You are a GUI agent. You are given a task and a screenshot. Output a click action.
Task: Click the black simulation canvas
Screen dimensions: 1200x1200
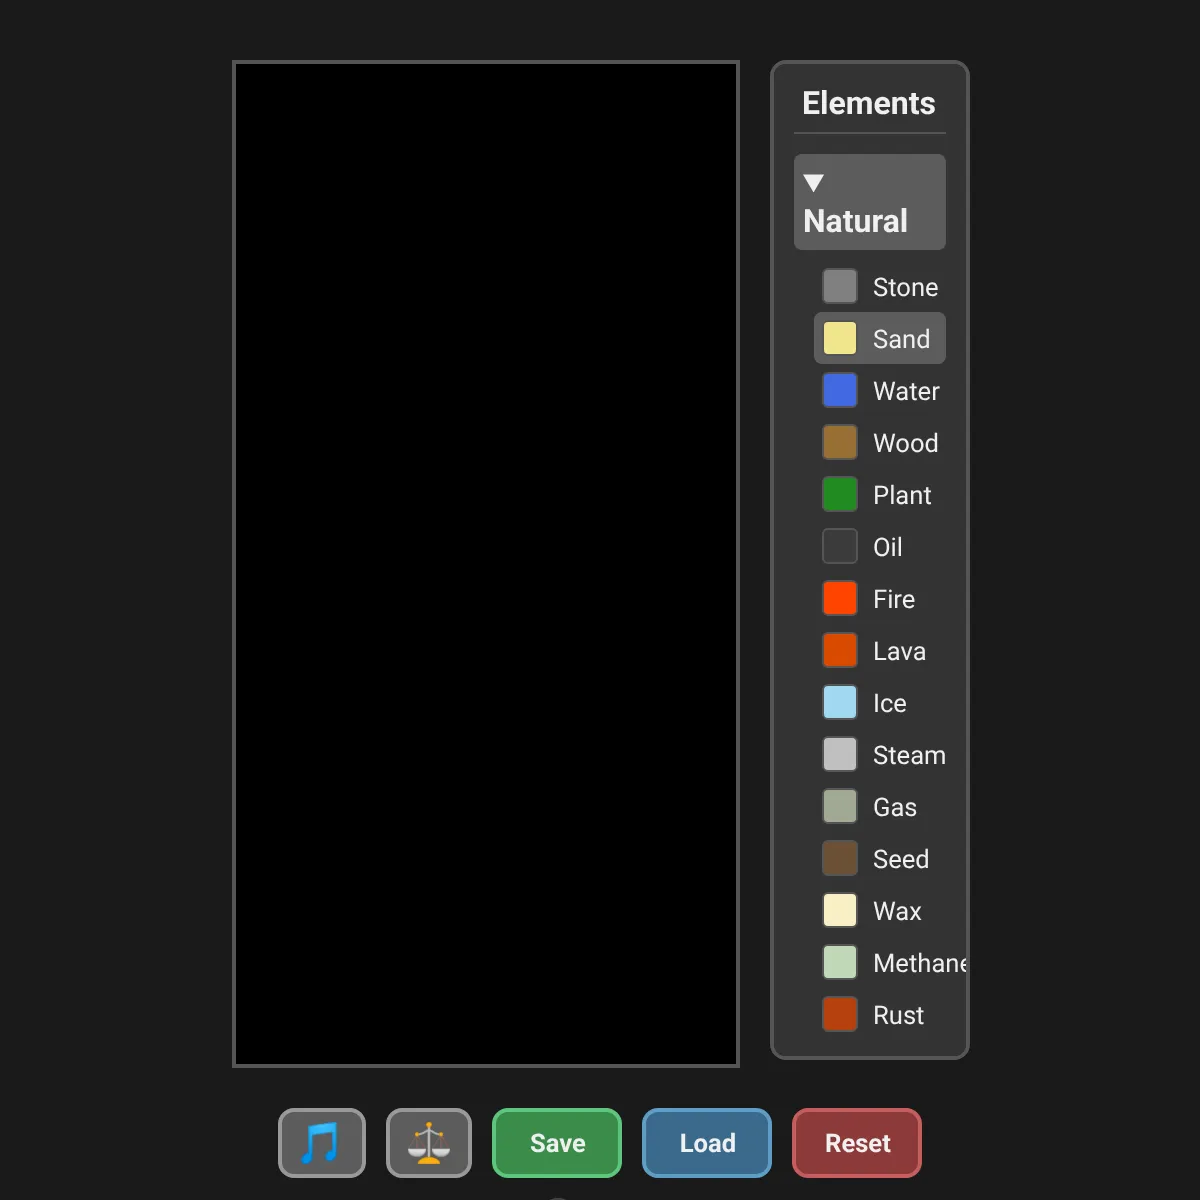tap(485, 562)
